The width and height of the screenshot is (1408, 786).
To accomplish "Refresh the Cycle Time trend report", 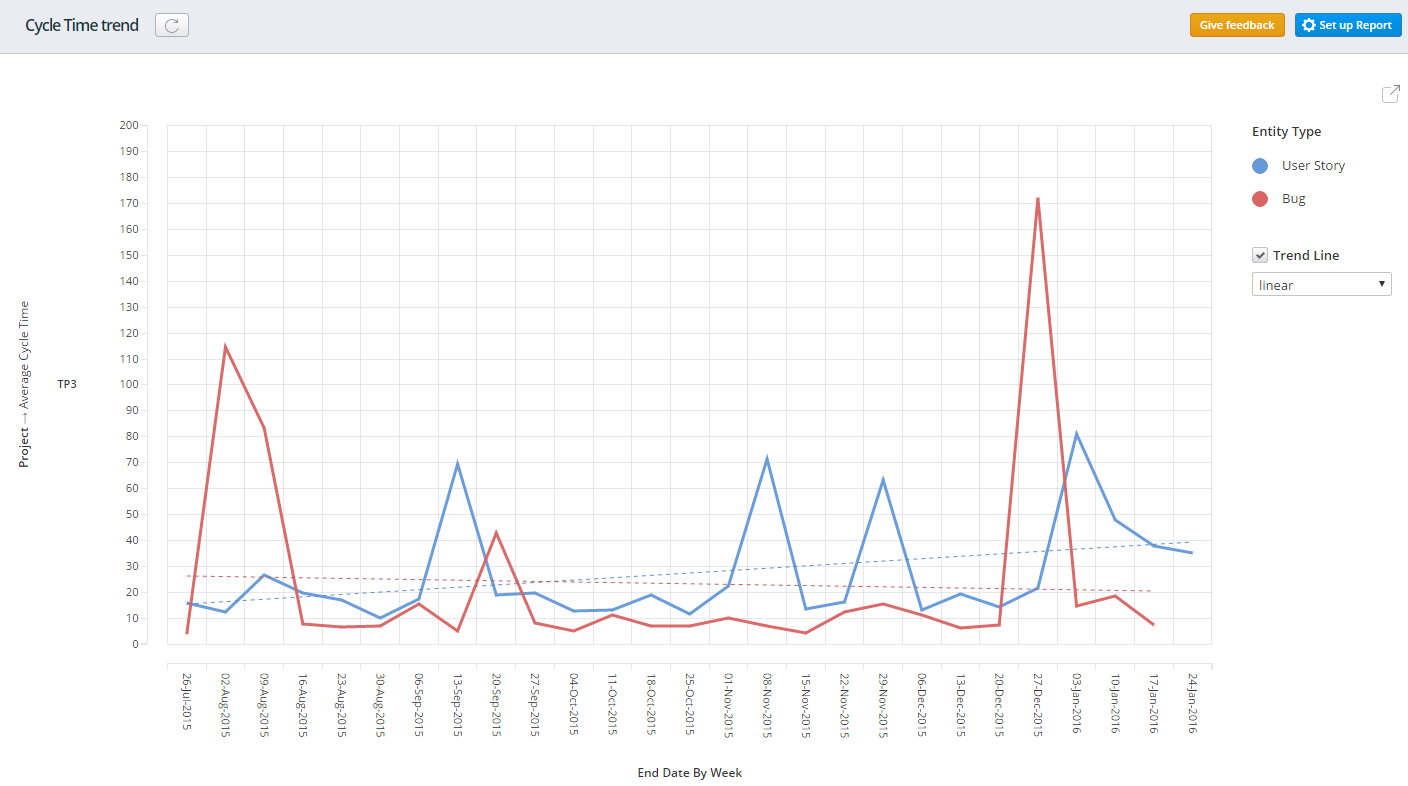I will (171, 25).
